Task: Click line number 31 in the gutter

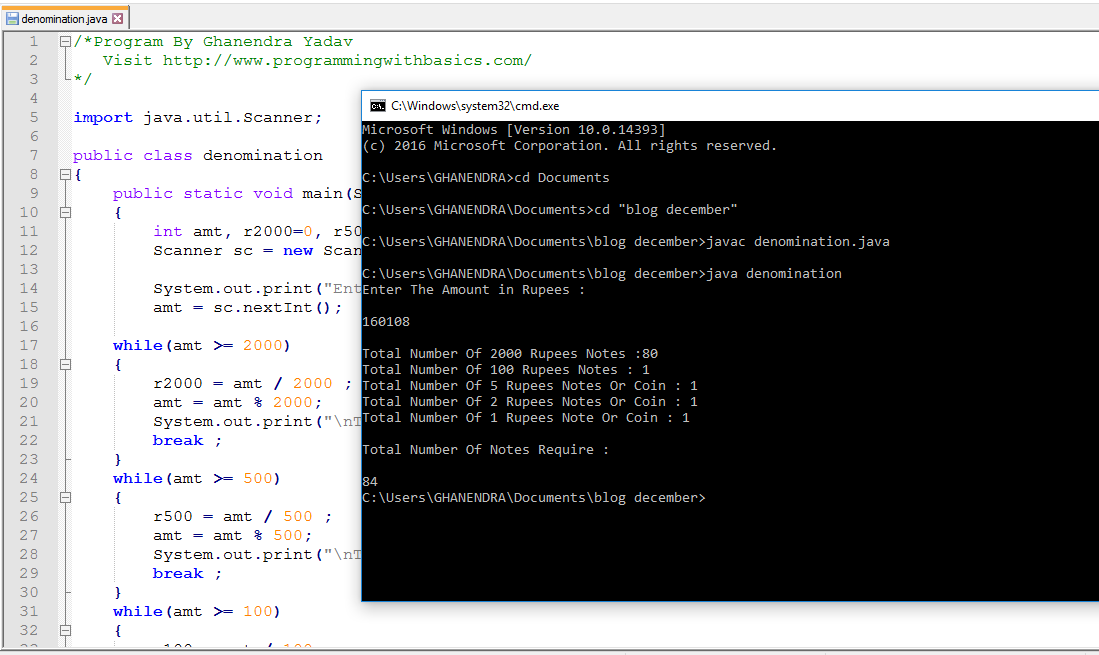Action: [29, 612]
